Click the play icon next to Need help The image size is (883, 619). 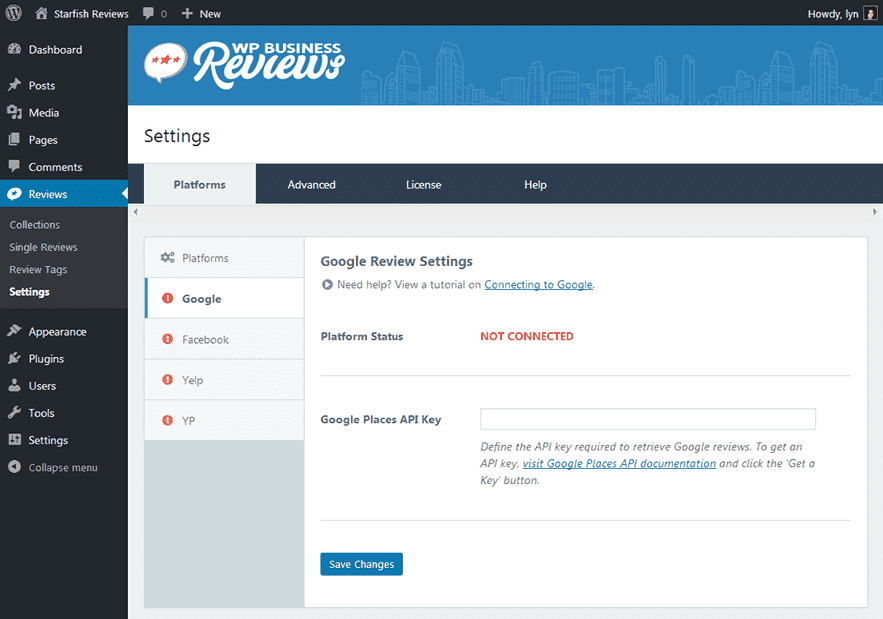[x=327, y=284]
